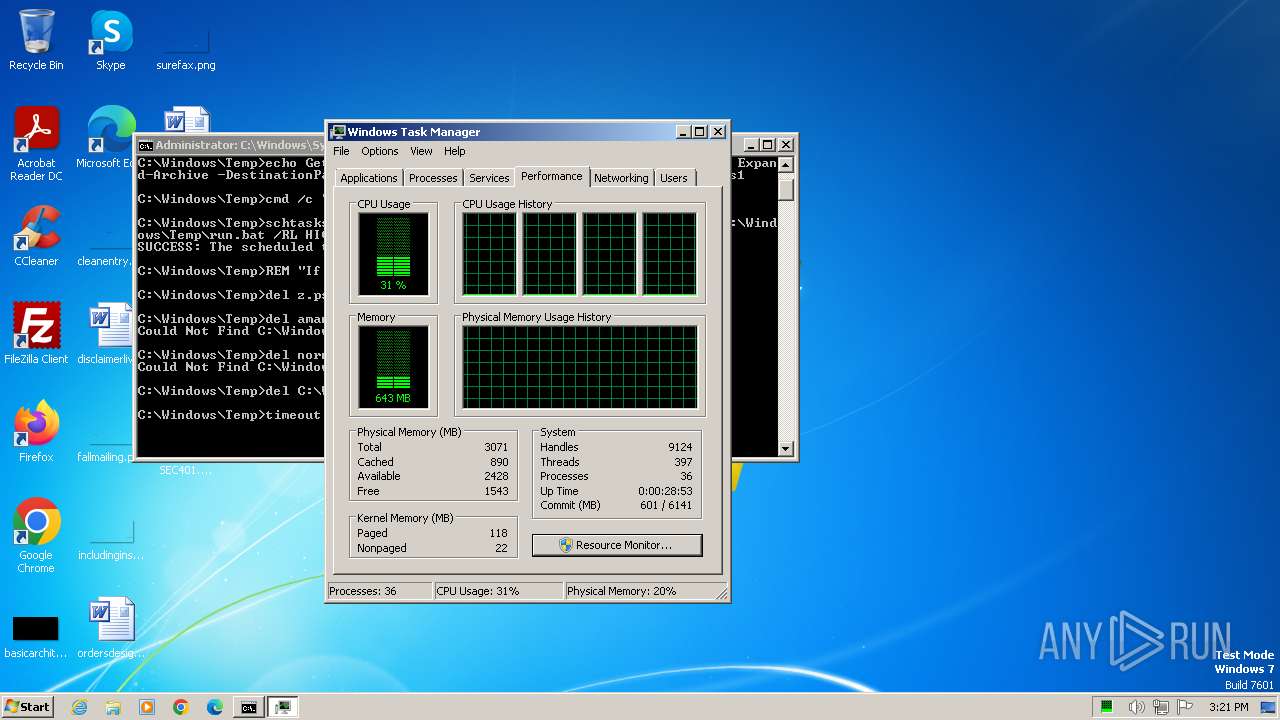The height and width of the screenshot is (720, 1280).
Task: Click the Physical Memory Total value 3071
Action: point(496,447)
